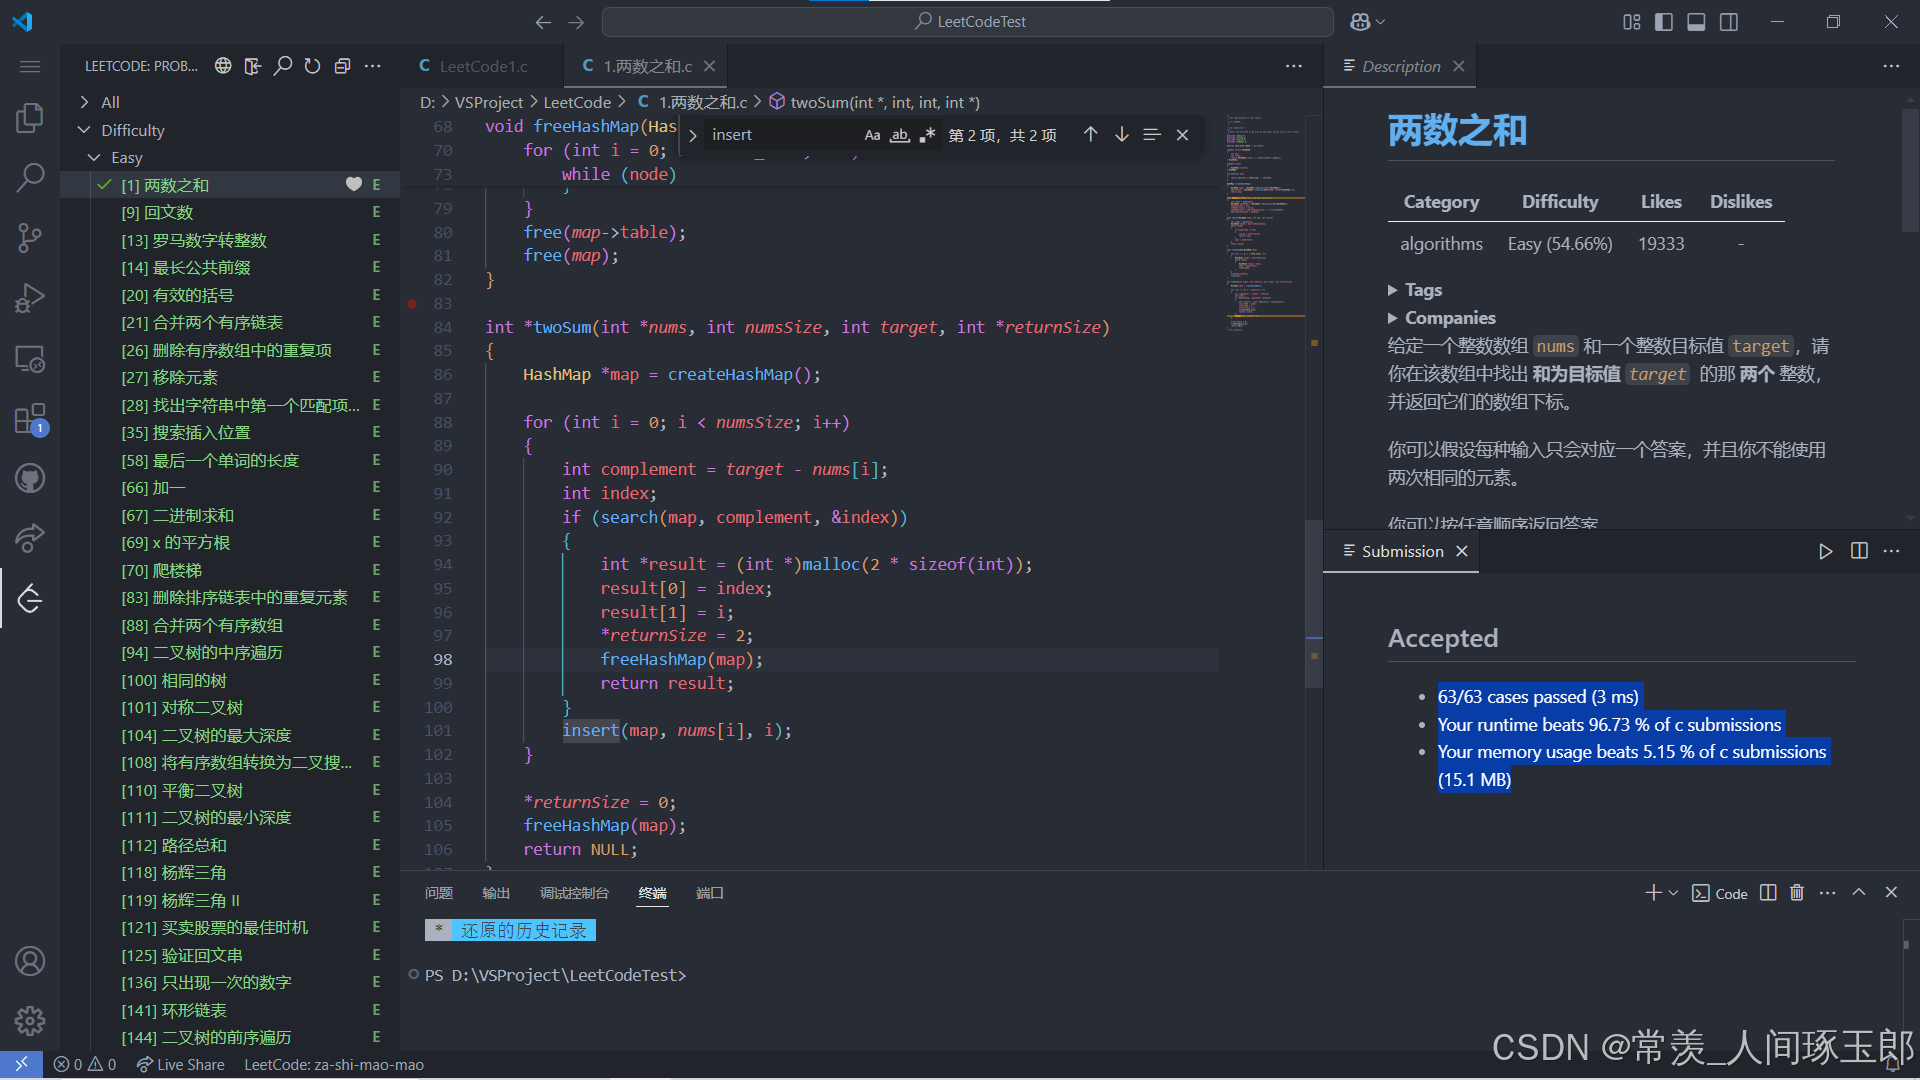Open the Source Control view

[30, 237]
